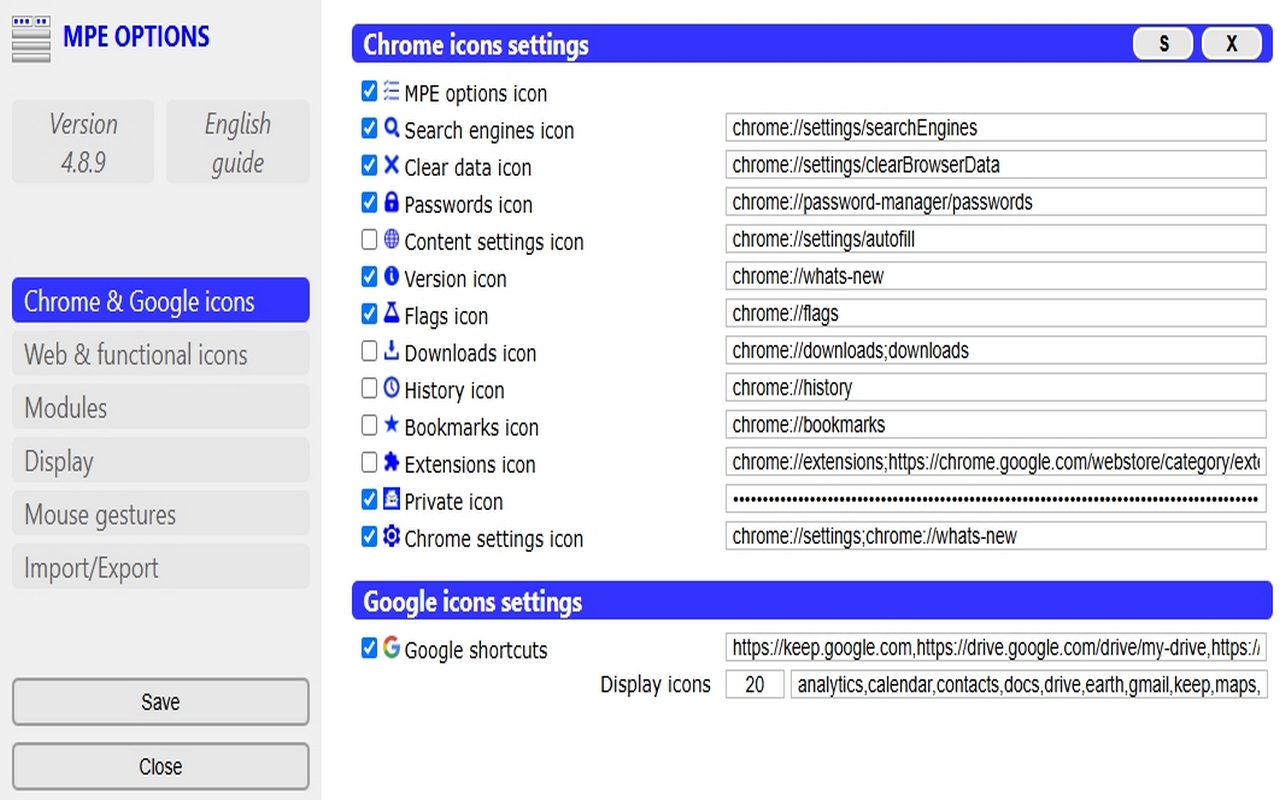Enable the Bookmarks icon checkbox
This screenshot has width=1280, height=800.
coord(369,425)
